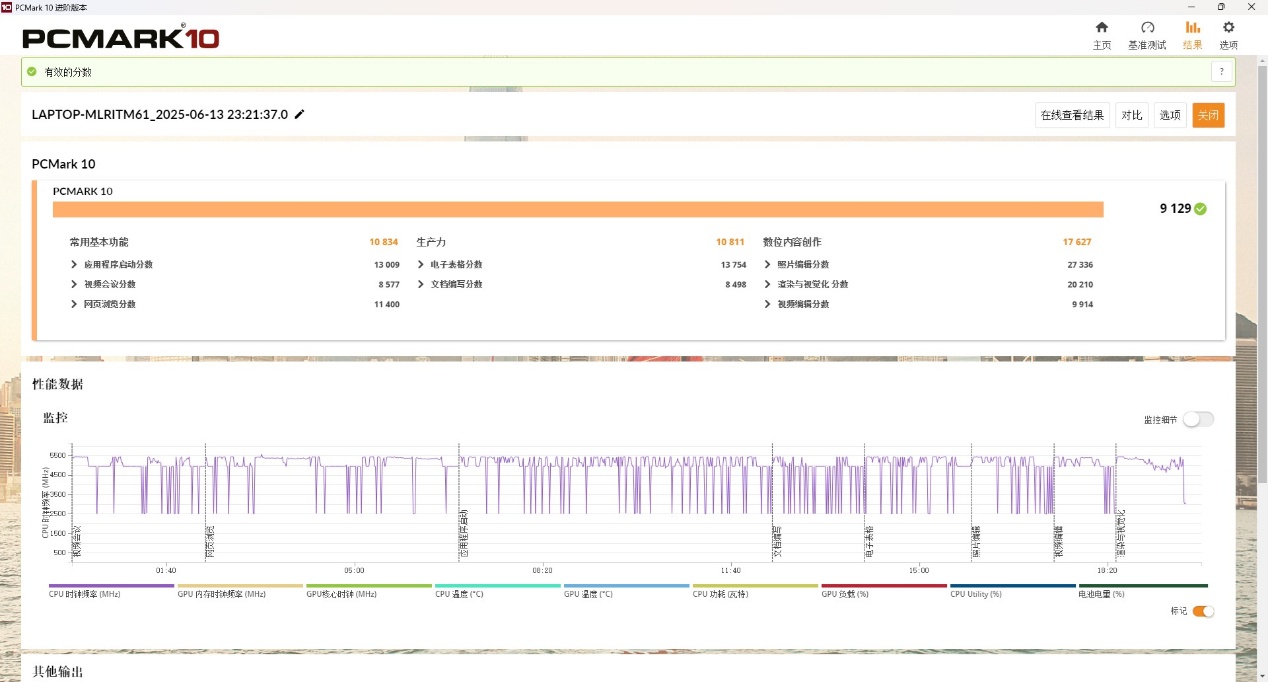The width and height of the screenshot is (1268, 682).
Task: Open the 选项 gear icon in top navigation
Action: pyautogui.click(x=1228, y=27)
